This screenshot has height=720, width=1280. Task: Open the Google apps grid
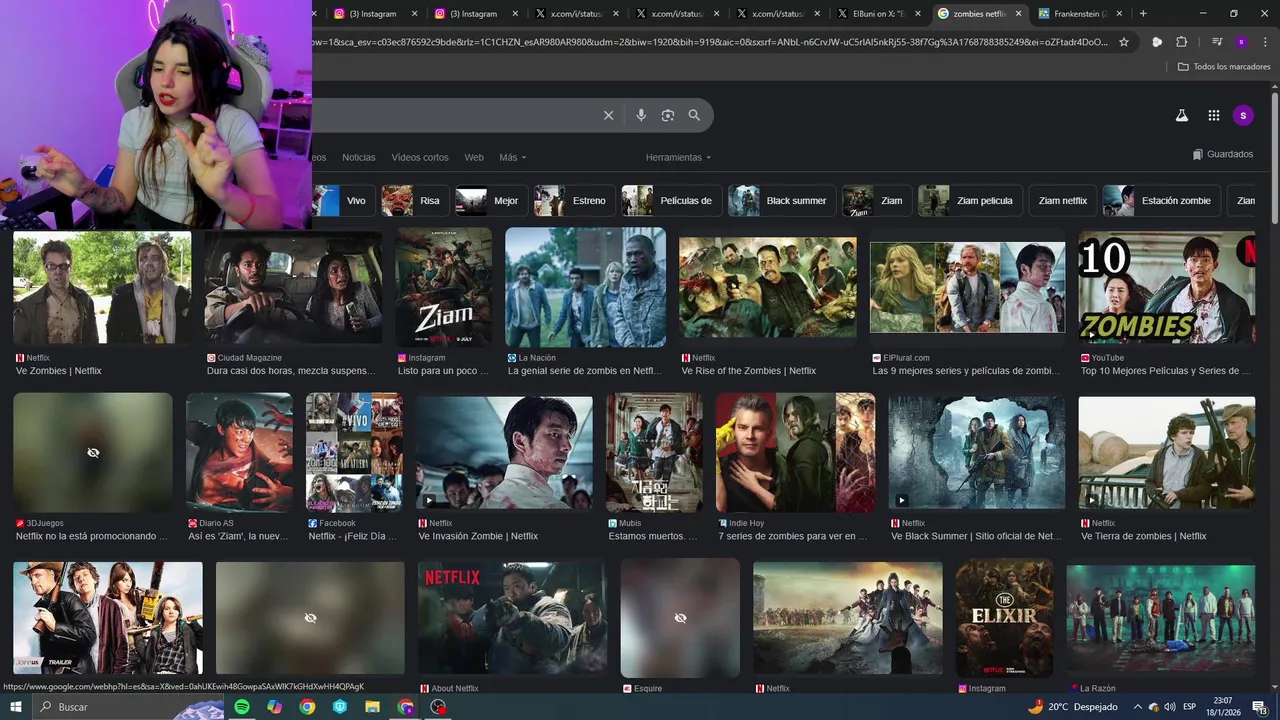coord(1213,115)
